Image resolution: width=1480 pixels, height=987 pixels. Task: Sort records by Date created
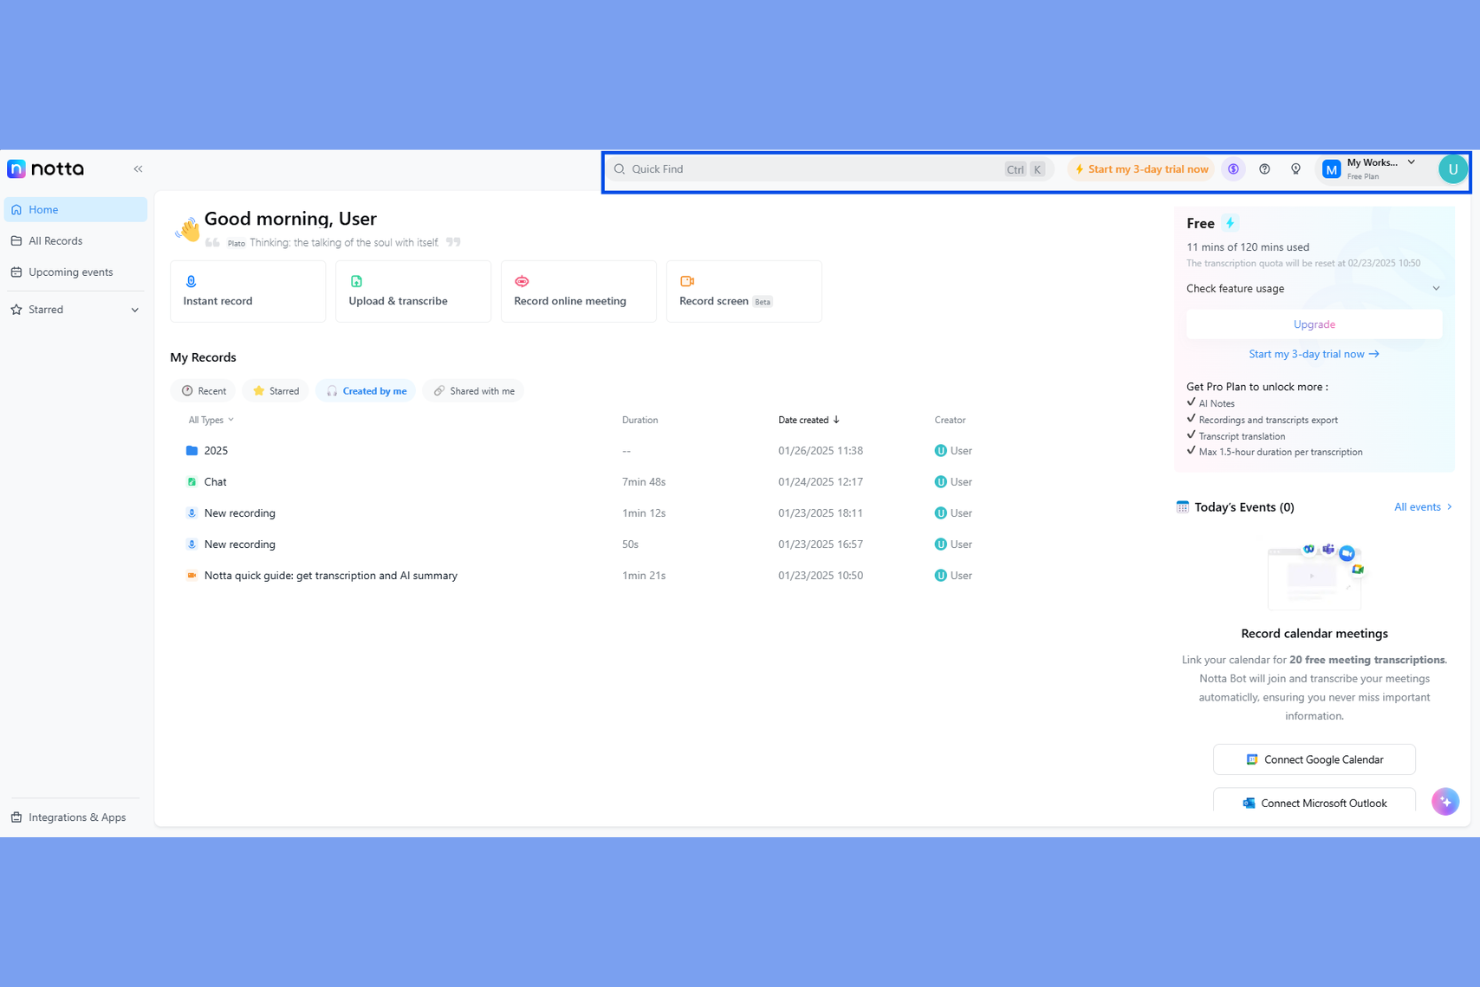pyautogui.click(x=808, y=419)
